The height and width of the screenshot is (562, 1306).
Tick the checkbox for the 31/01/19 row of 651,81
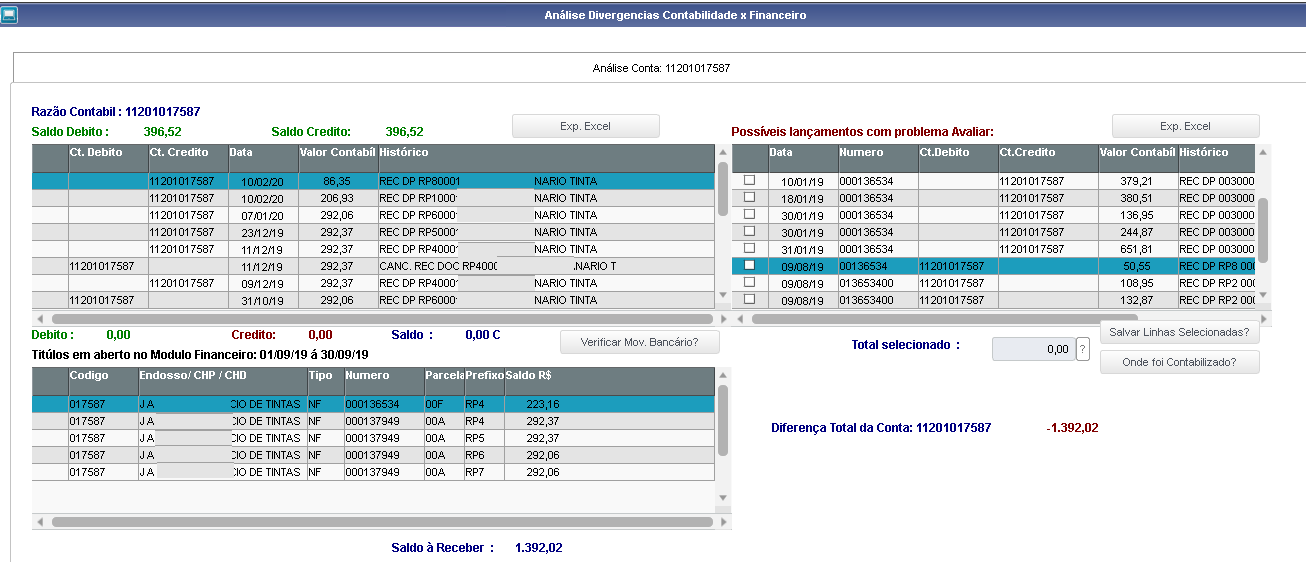coord(749,248)
